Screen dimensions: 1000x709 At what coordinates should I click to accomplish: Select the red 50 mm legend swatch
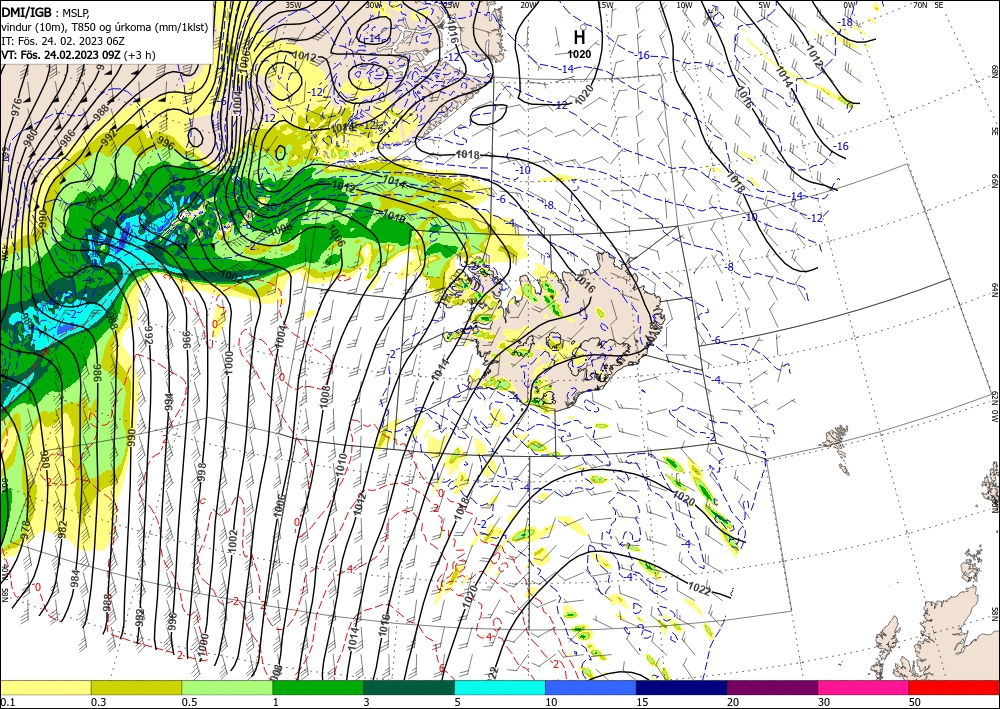pos(954,687)
